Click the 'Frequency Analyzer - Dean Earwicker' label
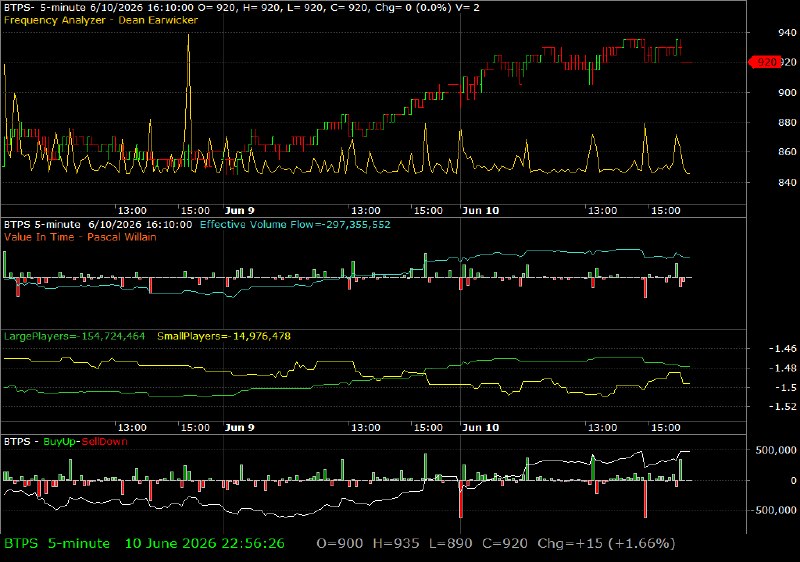Viewport: 800px width, 562px height. click(101, 20)
